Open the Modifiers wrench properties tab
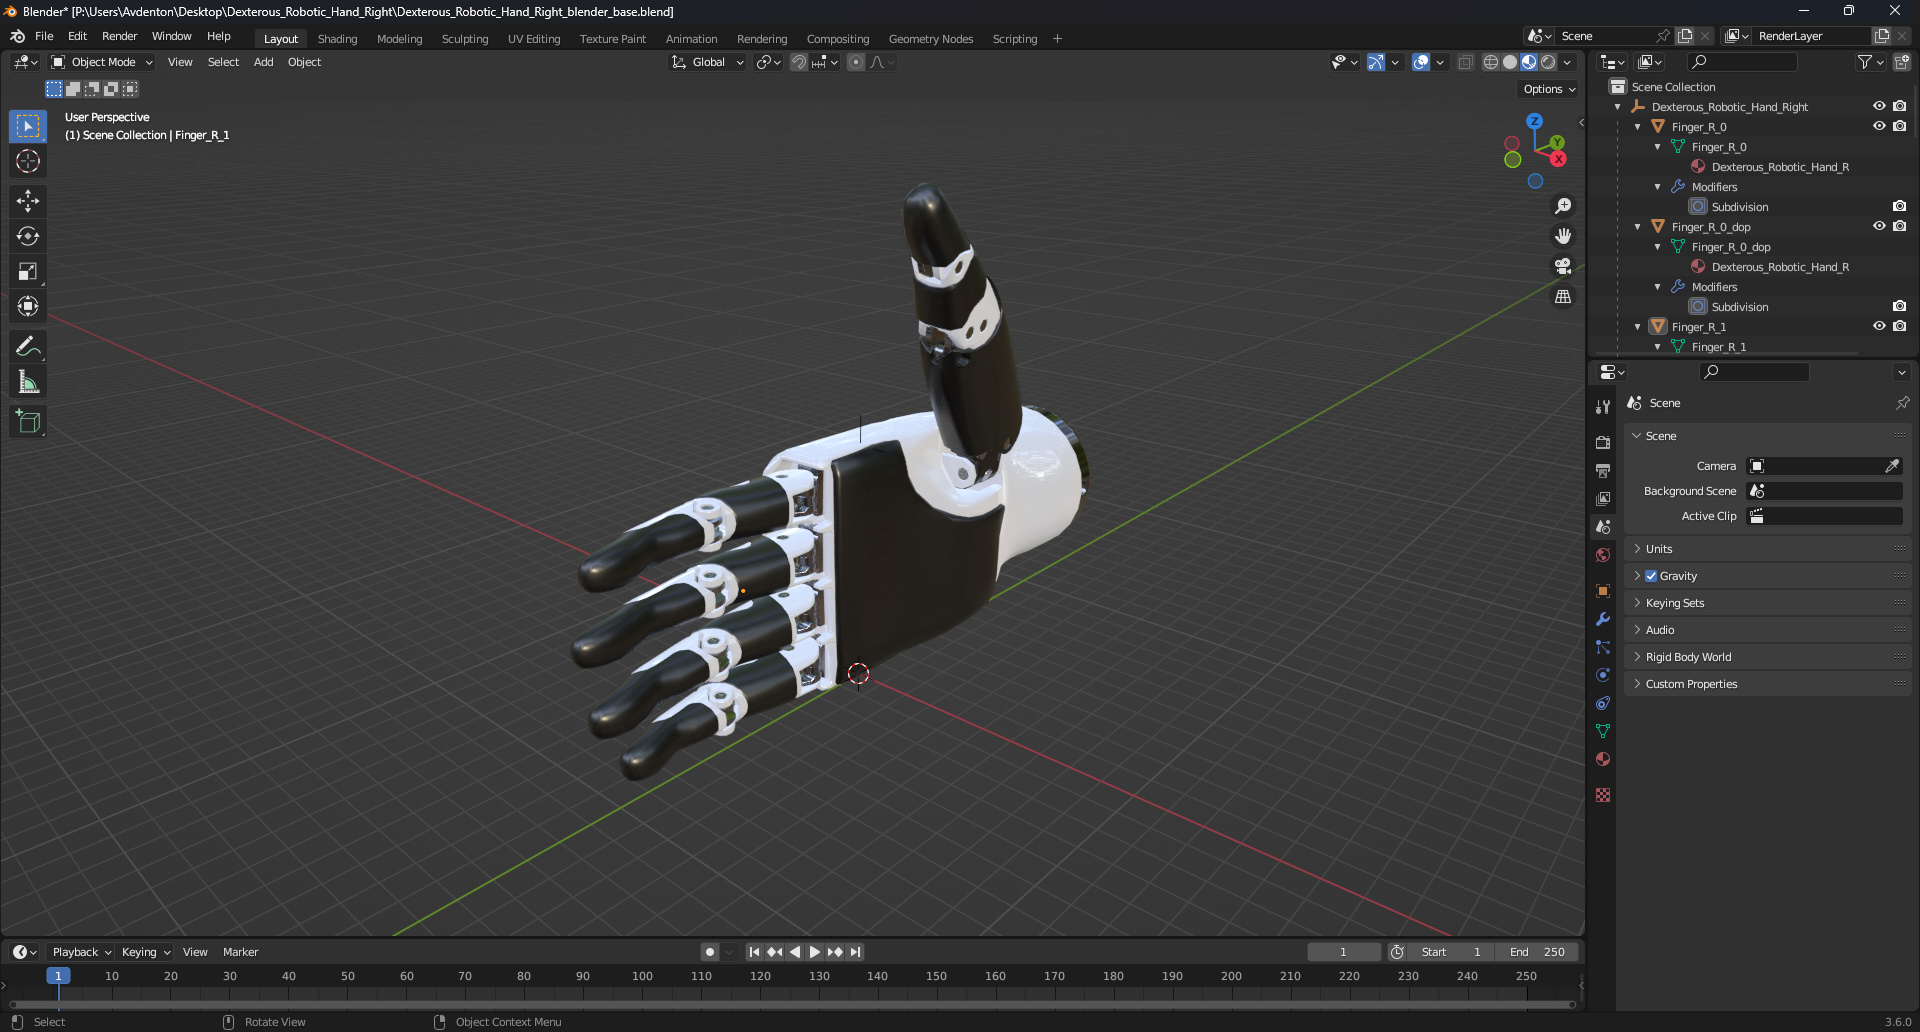Screen dimensions: 1920x1032 tap(1603, 619)
